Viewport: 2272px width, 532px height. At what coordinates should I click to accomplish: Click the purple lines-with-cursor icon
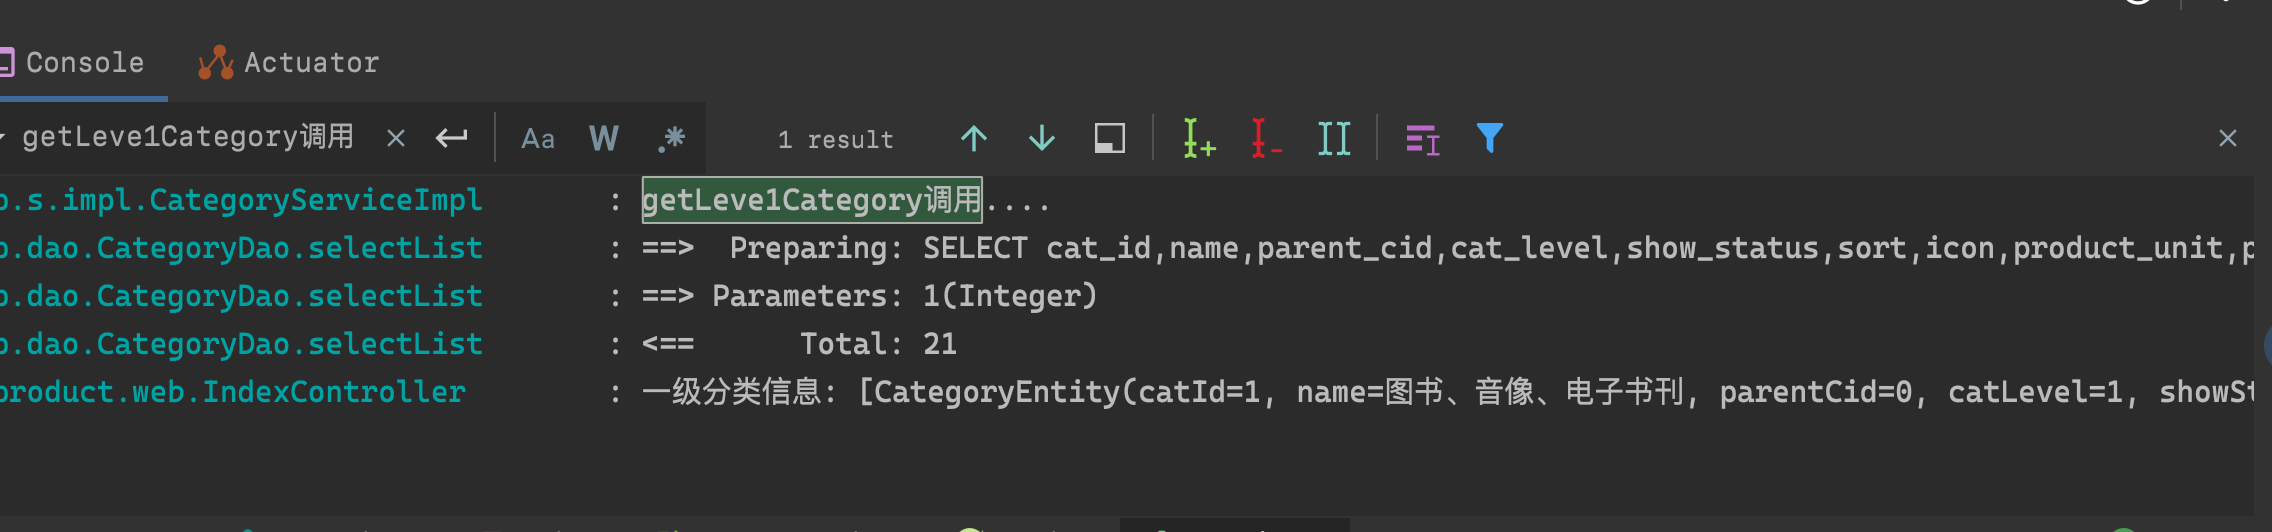pyautogui.click(x=1422, y=139)
